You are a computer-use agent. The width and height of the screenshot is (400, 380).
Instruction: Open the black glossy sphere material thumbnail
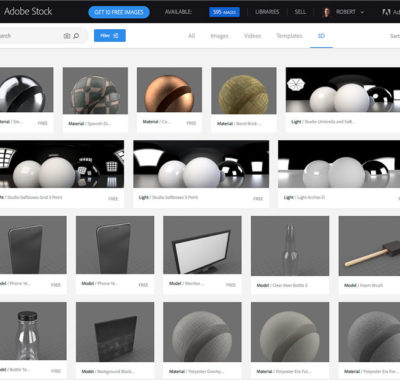point(27,90)
